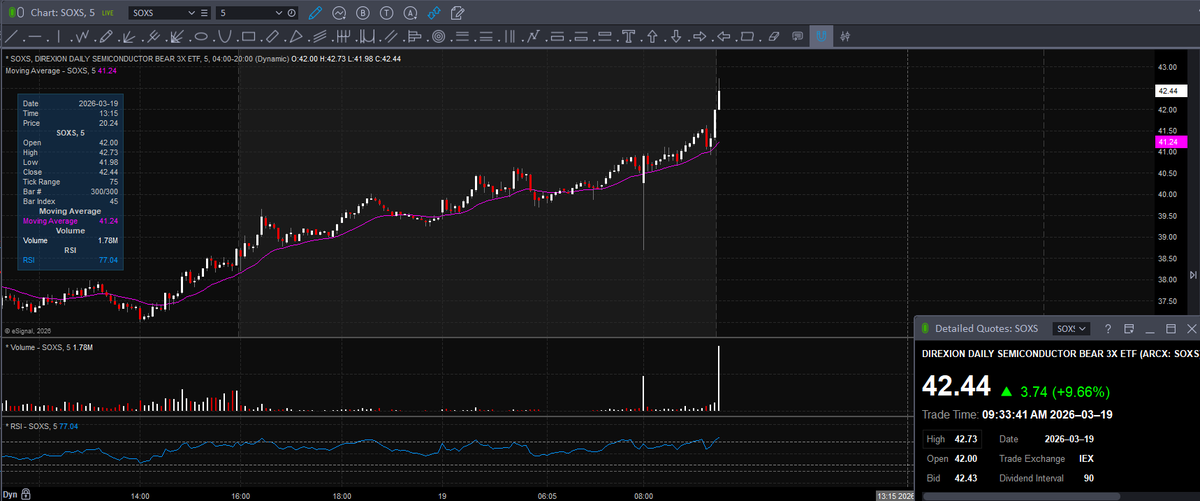Screen dimensions: 1200x501
Task: Select the zigzag polyline drawing tool
Action: coord(83,37)
